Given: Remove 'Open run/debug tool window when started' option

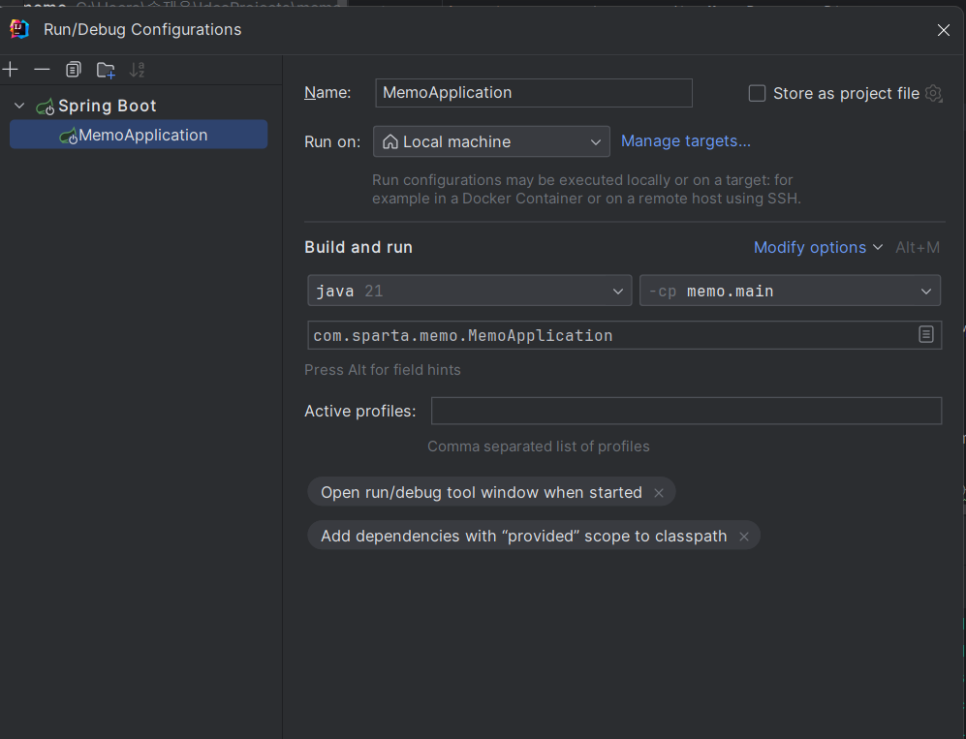Looking at the screenshot, I should click(x=659, y=493).
